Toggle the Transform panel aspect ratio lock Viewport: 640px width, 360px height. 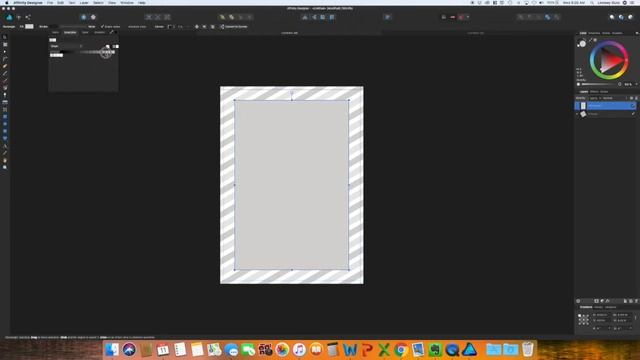[x=636, y=318]
